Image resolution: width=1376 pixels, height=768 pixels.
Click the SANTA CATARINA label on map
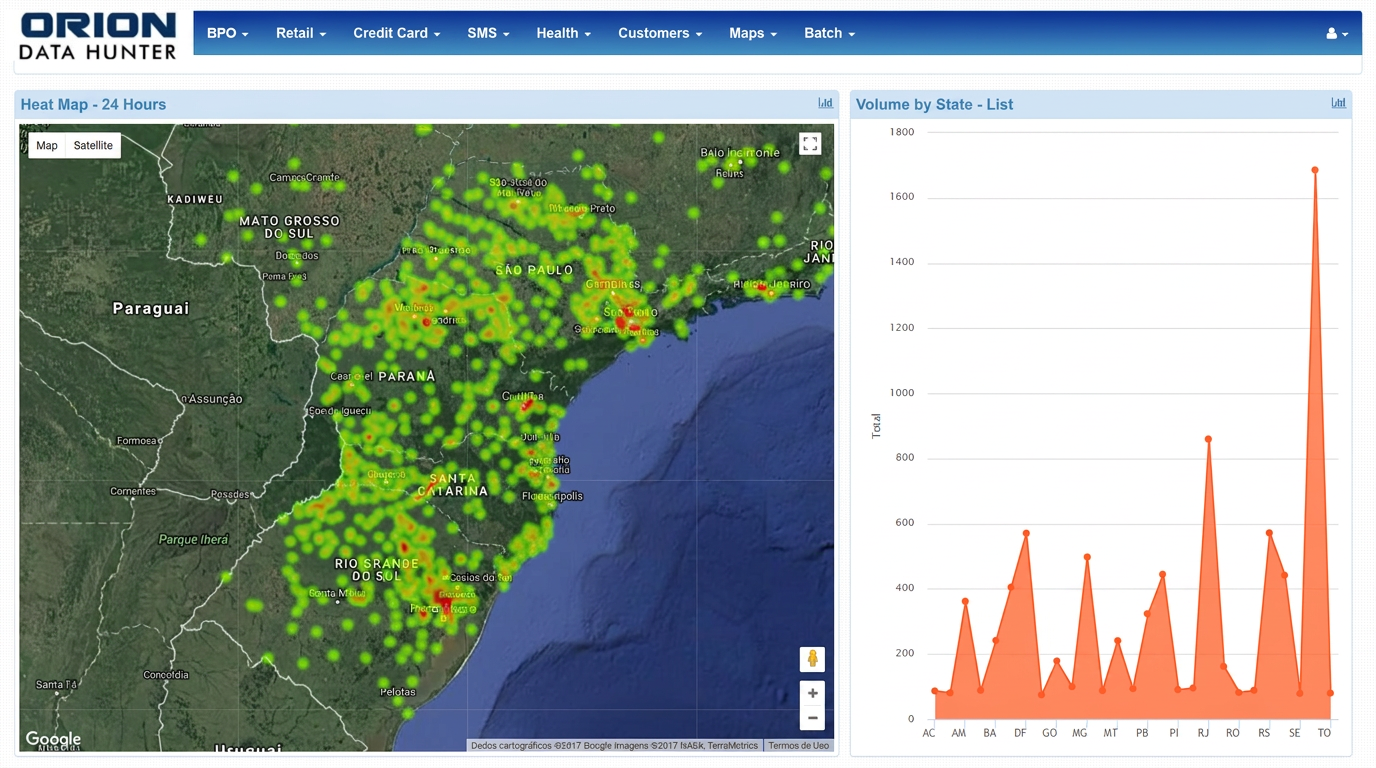[x=453, y=485]
